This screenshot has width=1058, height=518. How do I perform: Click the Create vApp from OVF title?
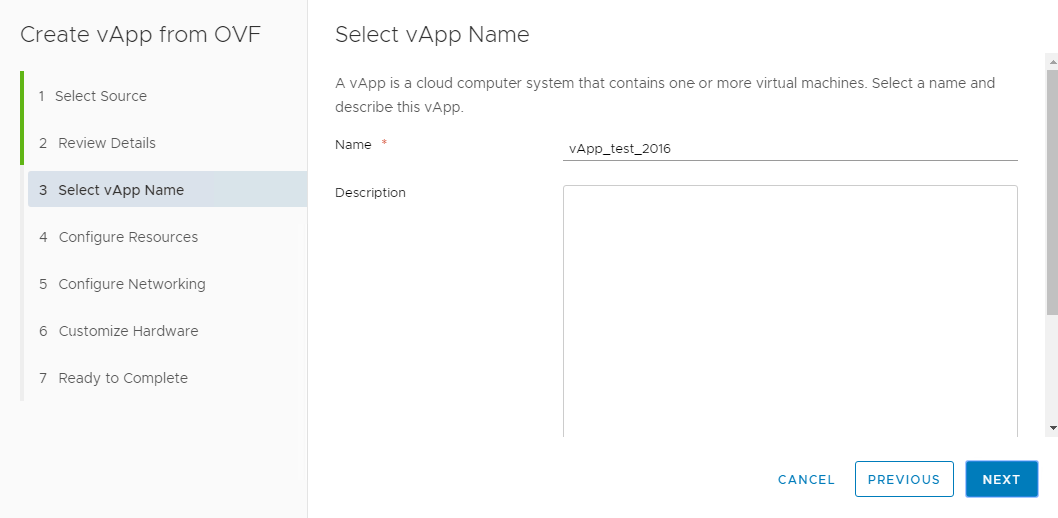click(140, 34)
